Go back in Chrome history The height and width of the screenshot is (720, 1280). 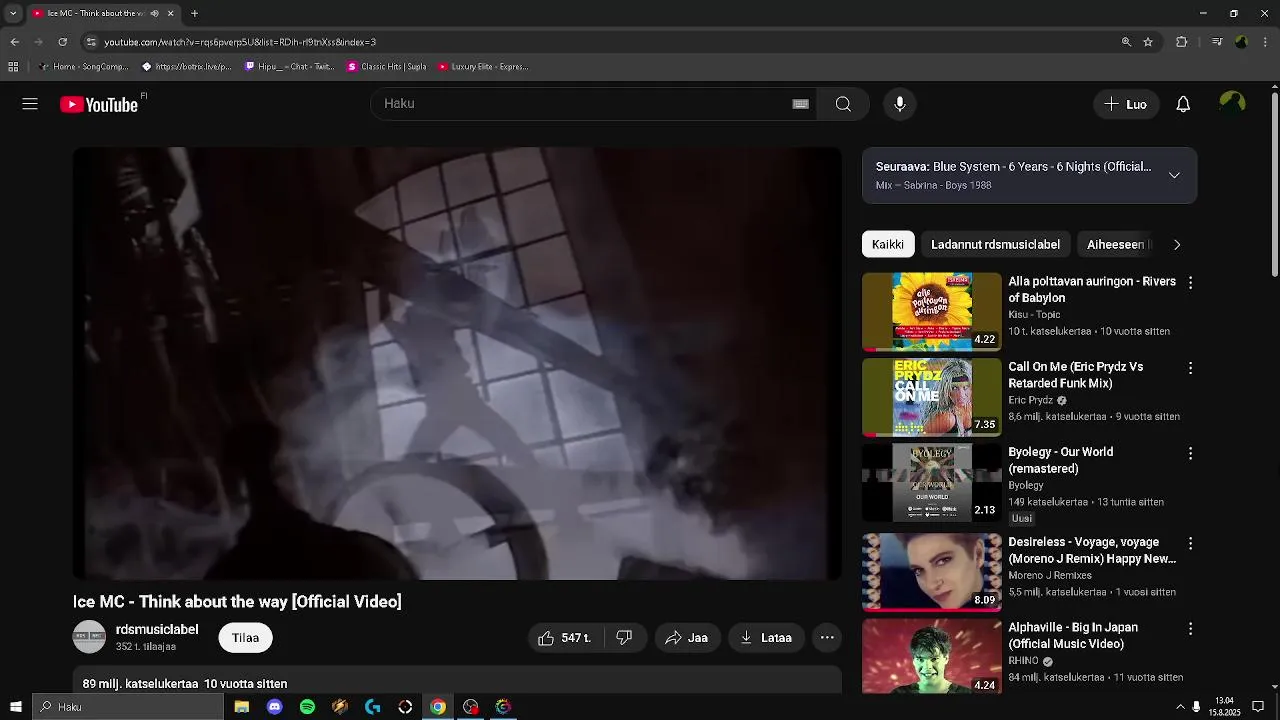[14, 42]
